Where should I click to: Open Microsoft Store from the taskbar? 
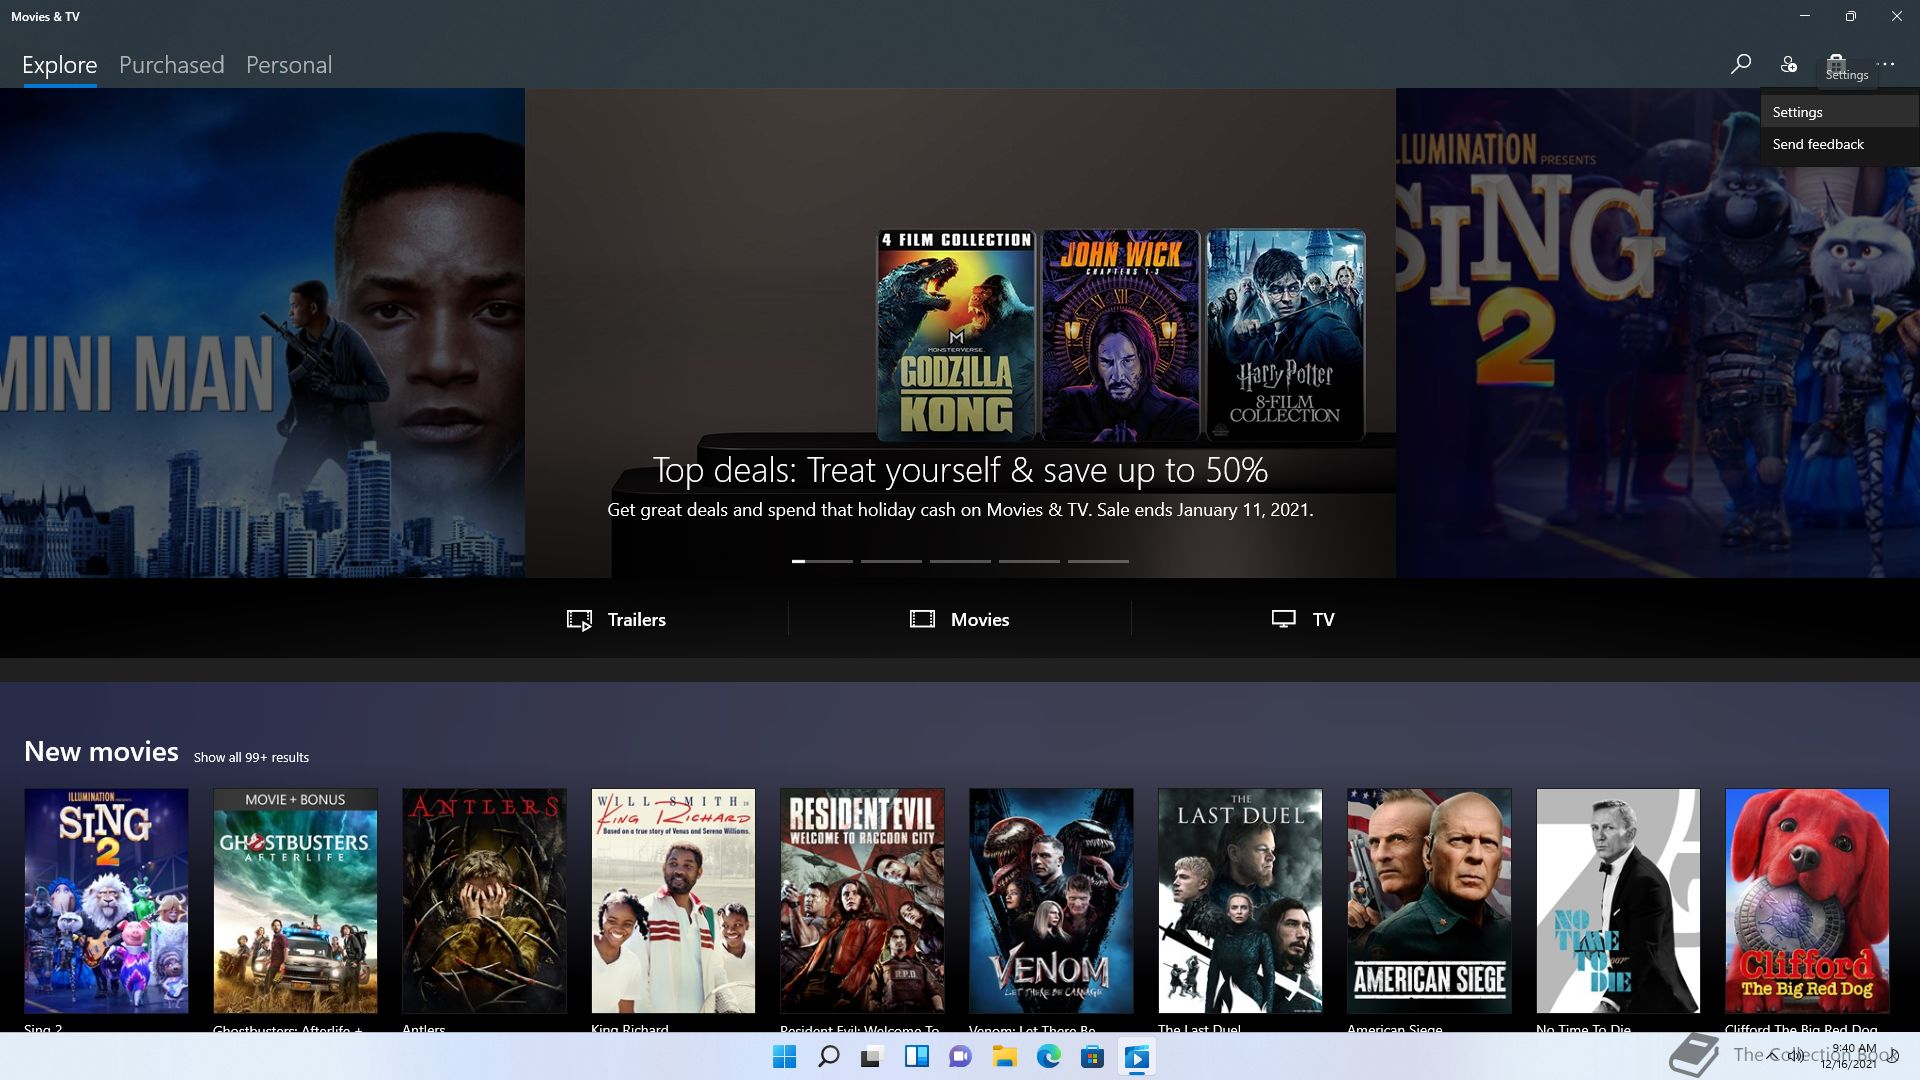1092,1057
